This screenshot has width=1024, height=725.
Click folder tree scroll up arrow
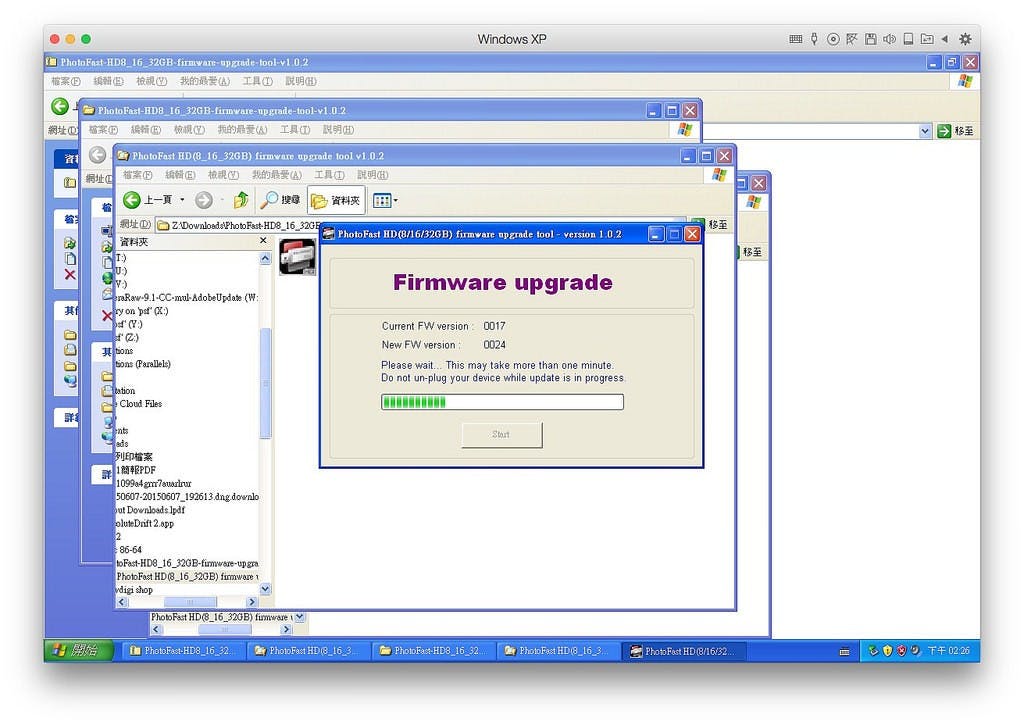pyautogui.click(x=265, y=259)
